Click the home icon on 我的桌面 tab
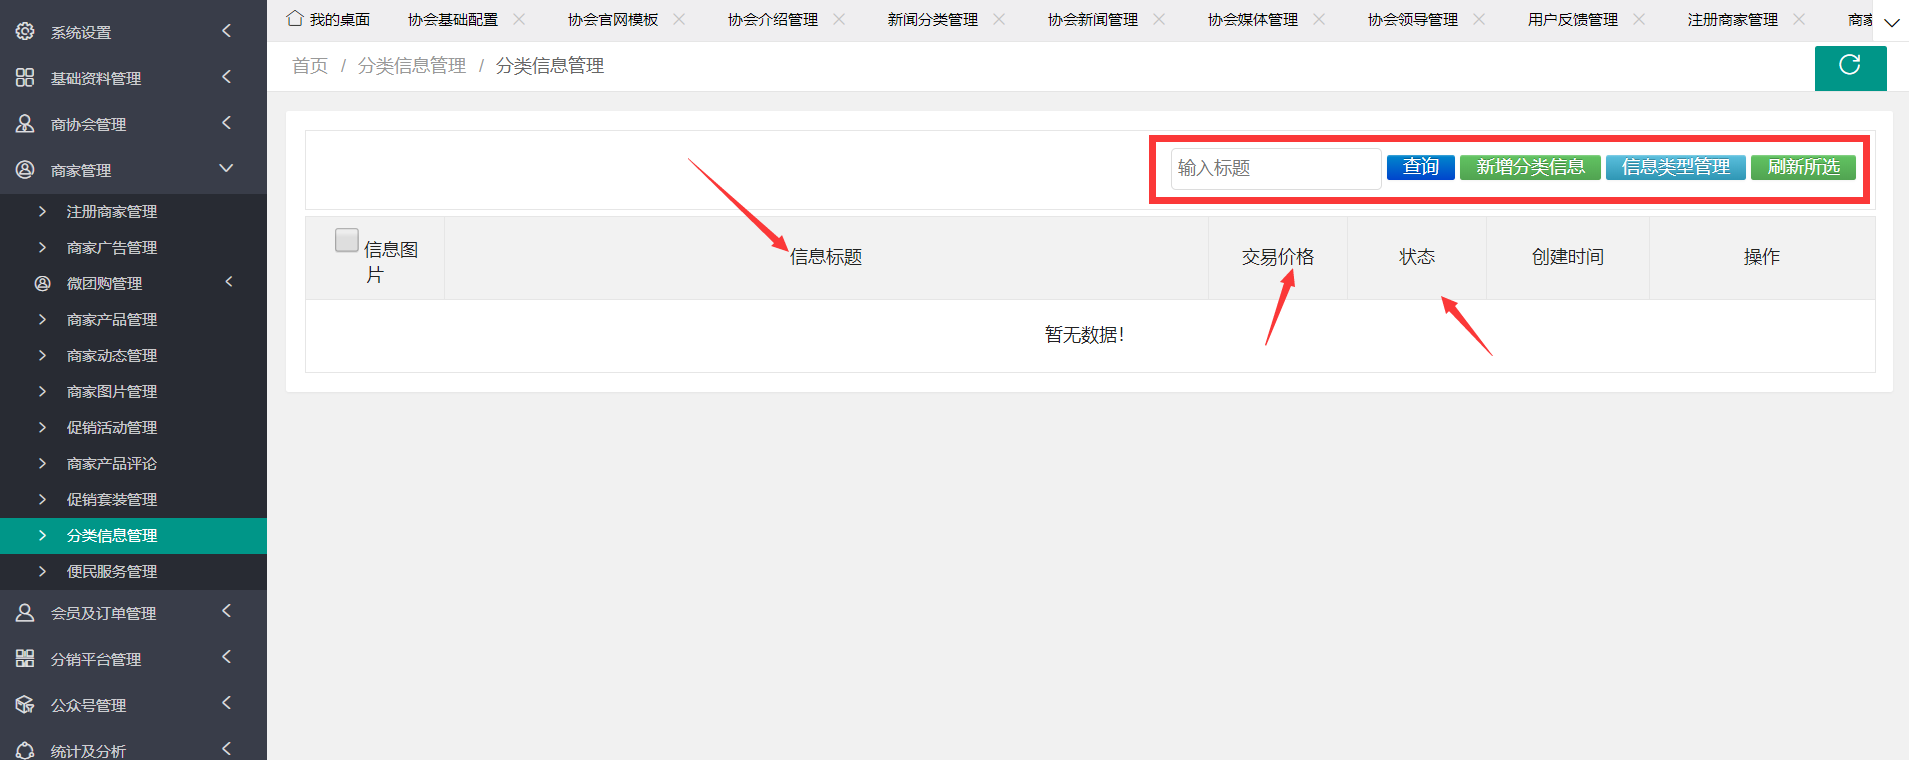The width and height of the screenshot is (1909, 760). [295, 19]
